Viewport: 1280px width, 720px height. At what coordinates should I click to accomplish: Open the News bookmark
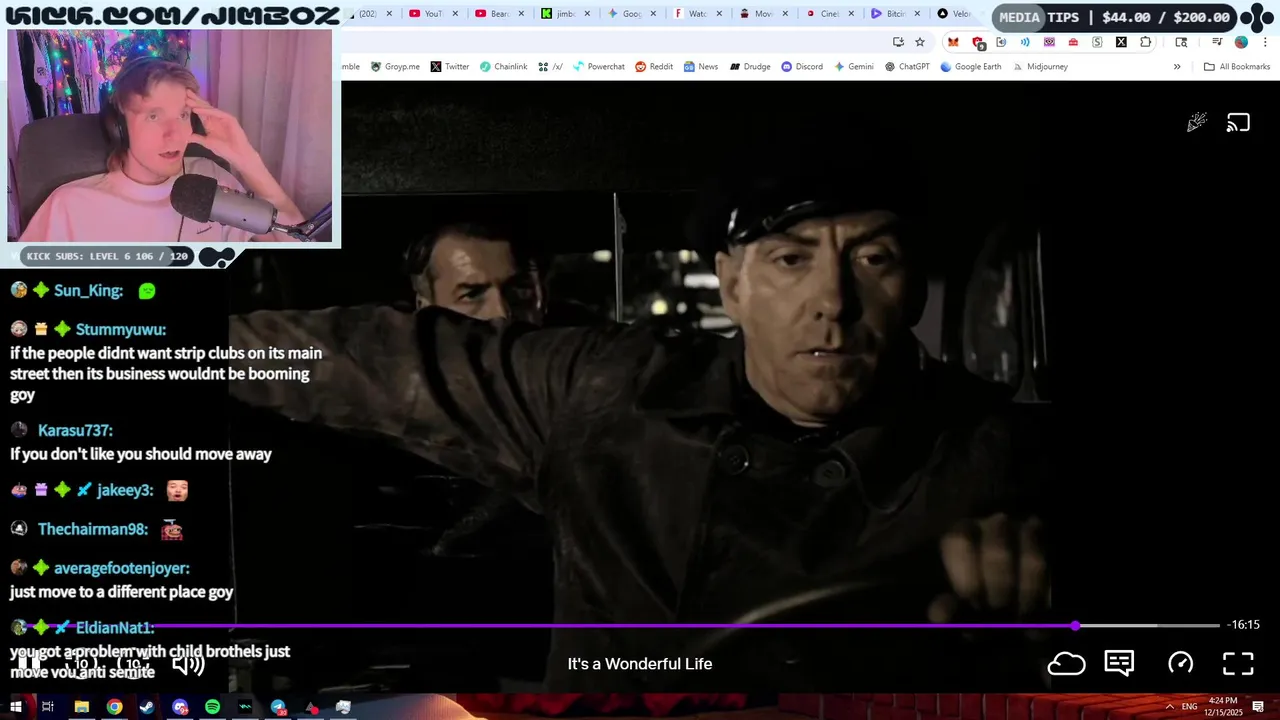pyautogui.click(x=700, y=66)
